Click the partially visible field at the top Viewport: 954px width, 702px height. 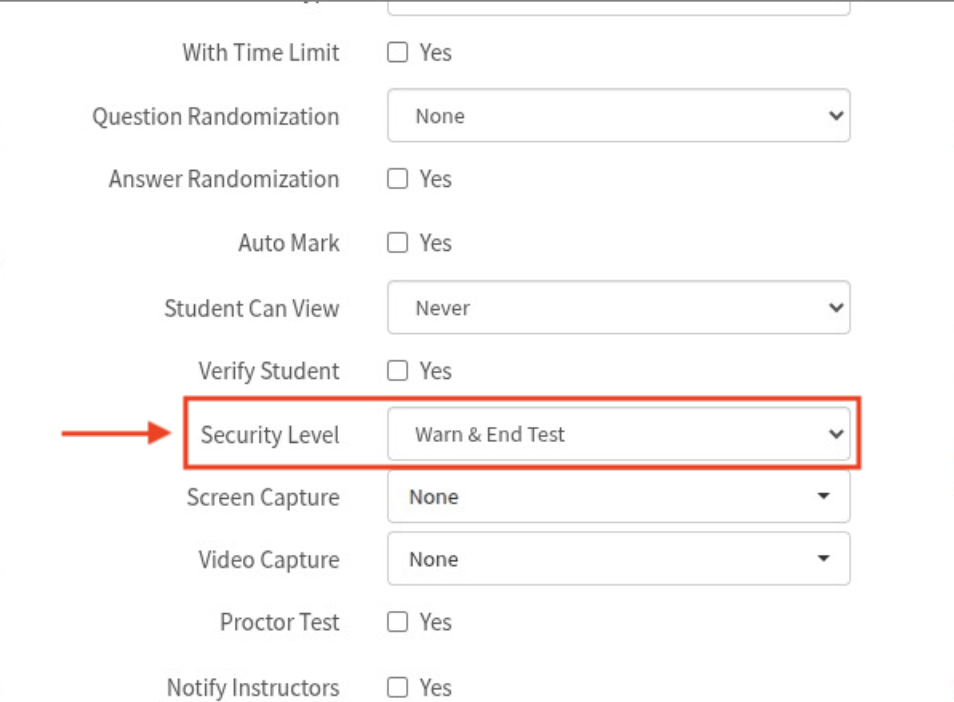[x=618, y=7]
